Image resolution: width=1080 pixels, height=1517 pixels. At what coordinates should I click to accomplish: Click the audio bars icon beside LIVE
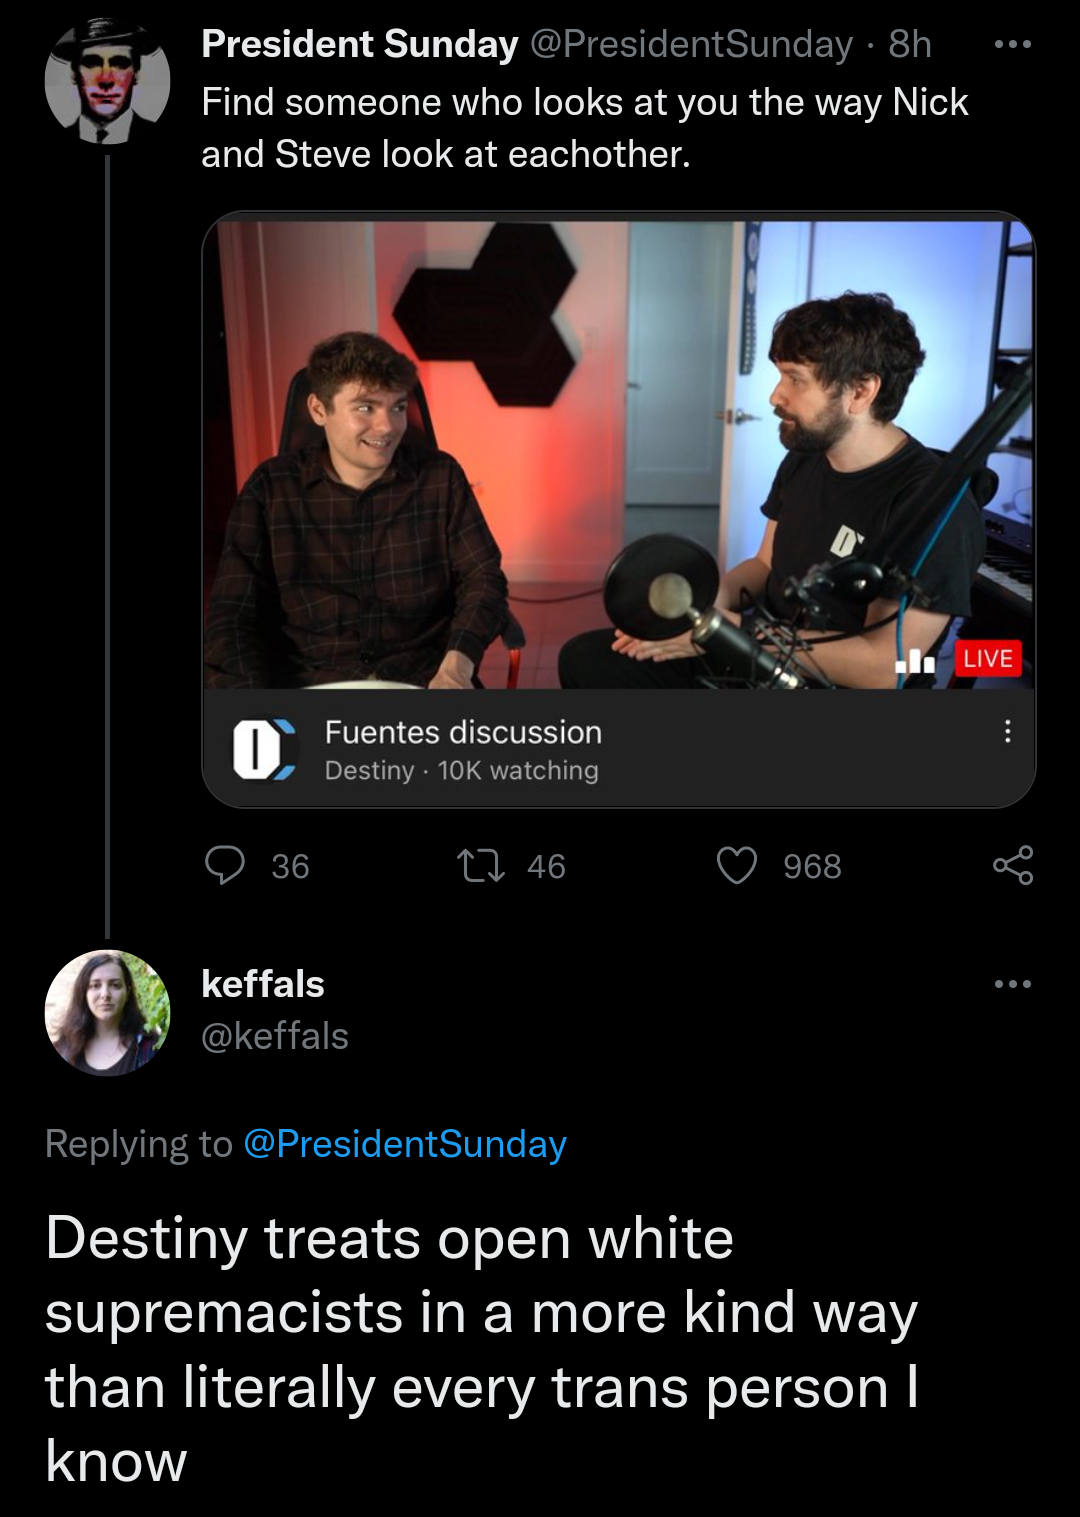915,660
